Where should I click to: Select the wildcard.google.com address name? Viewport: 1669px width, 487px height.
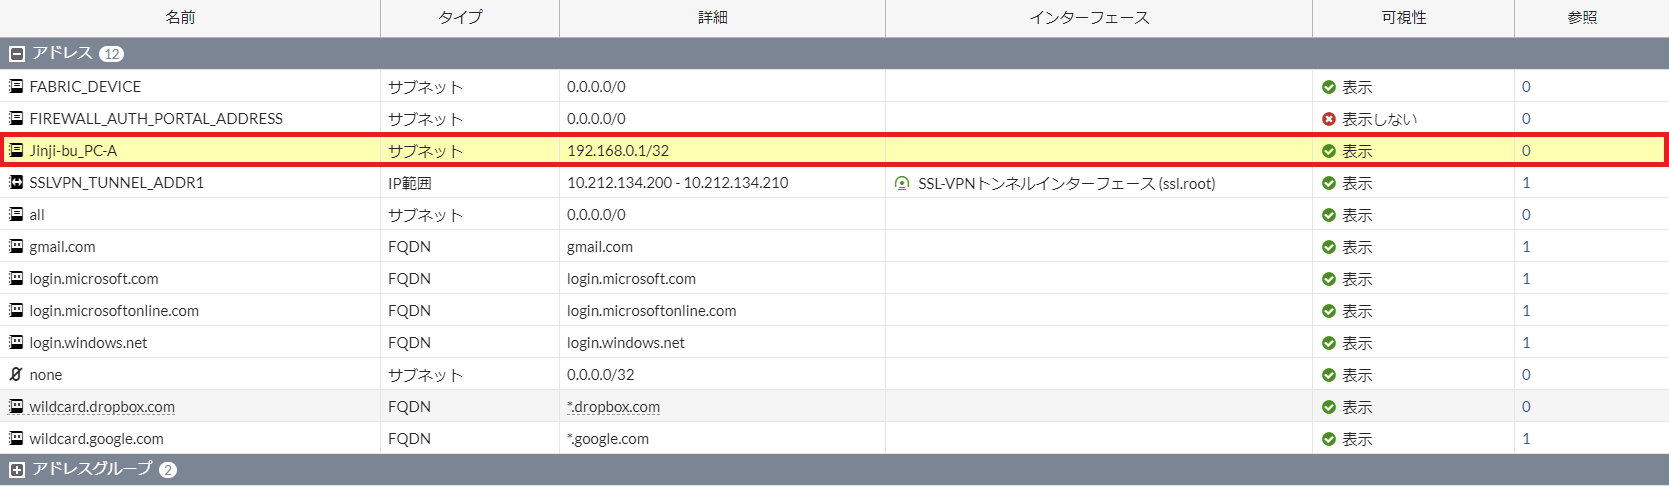pyautogui.click(x=96, y=439)
